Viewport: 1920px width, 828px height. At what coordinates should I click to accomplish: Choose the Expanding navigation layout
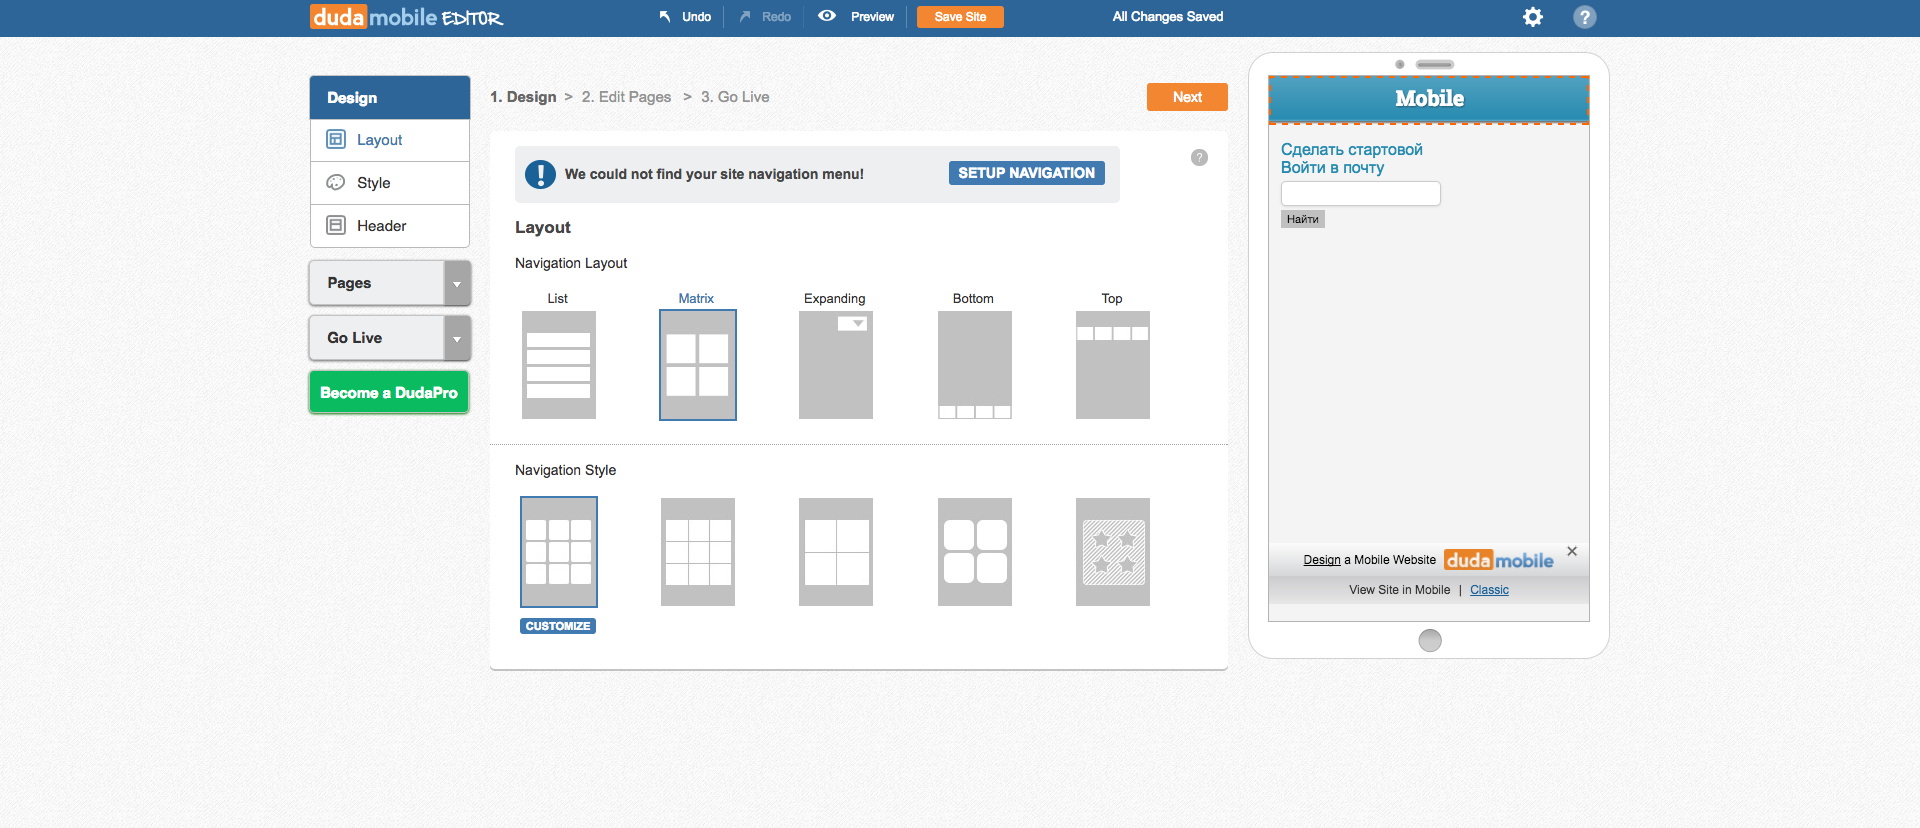pos(835,365)
